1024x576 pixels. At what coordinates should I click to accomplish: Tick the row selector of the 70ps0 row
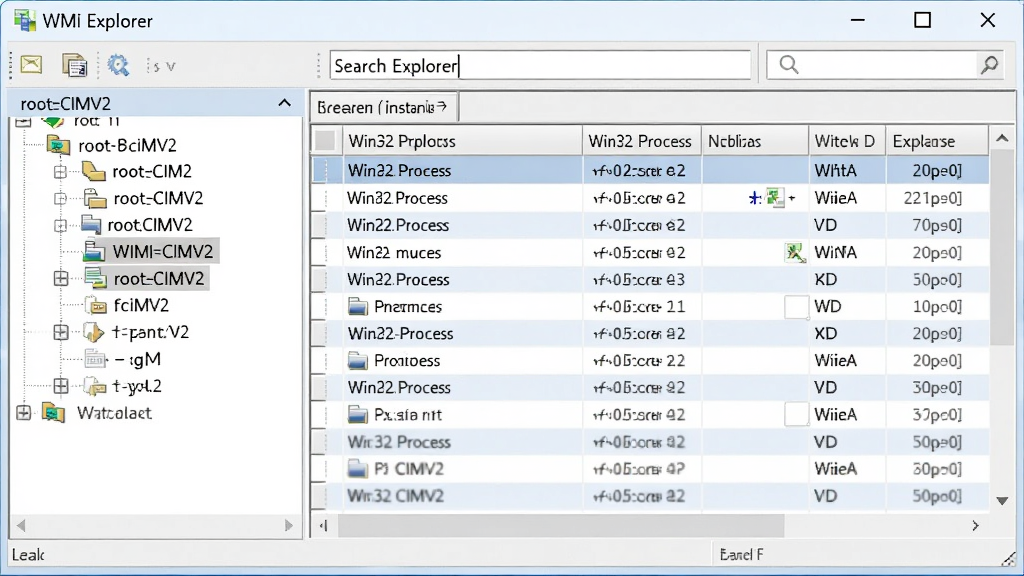point(319,225)
